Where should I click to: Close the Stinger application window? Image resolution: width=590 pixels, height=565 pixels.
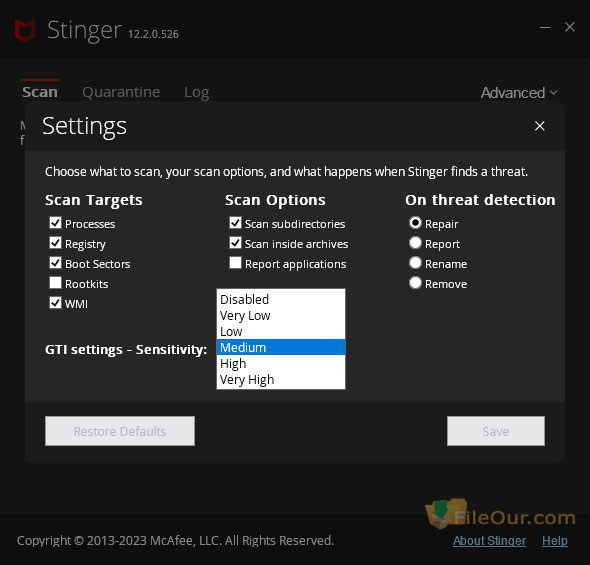(570, 27)
